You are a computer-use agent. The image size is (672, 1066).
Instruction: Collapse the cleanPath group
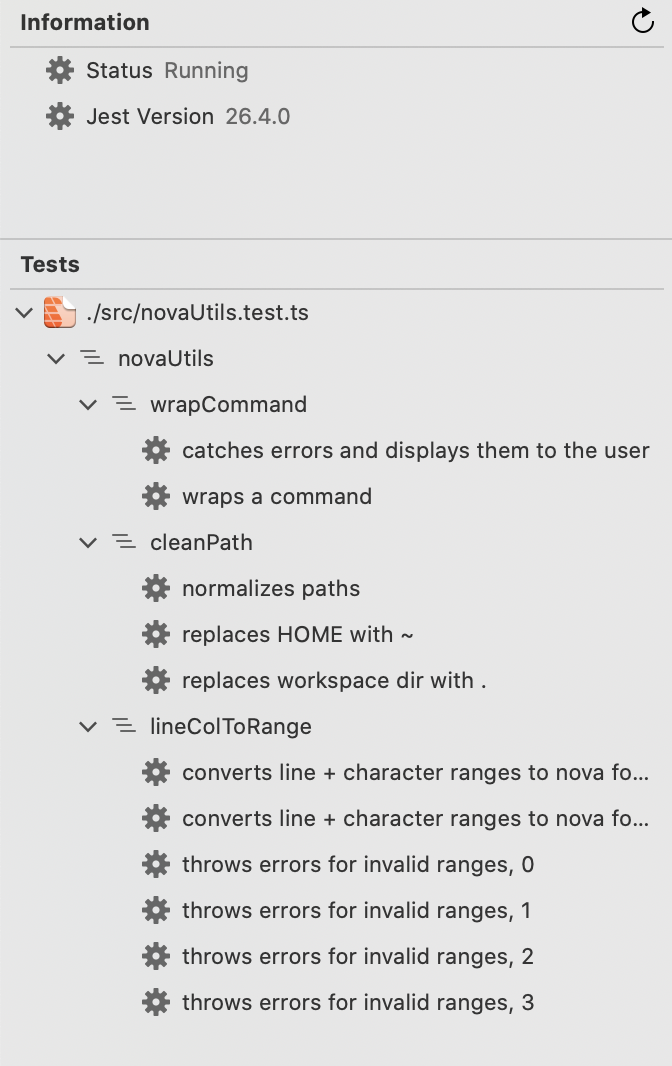point(88,543)
